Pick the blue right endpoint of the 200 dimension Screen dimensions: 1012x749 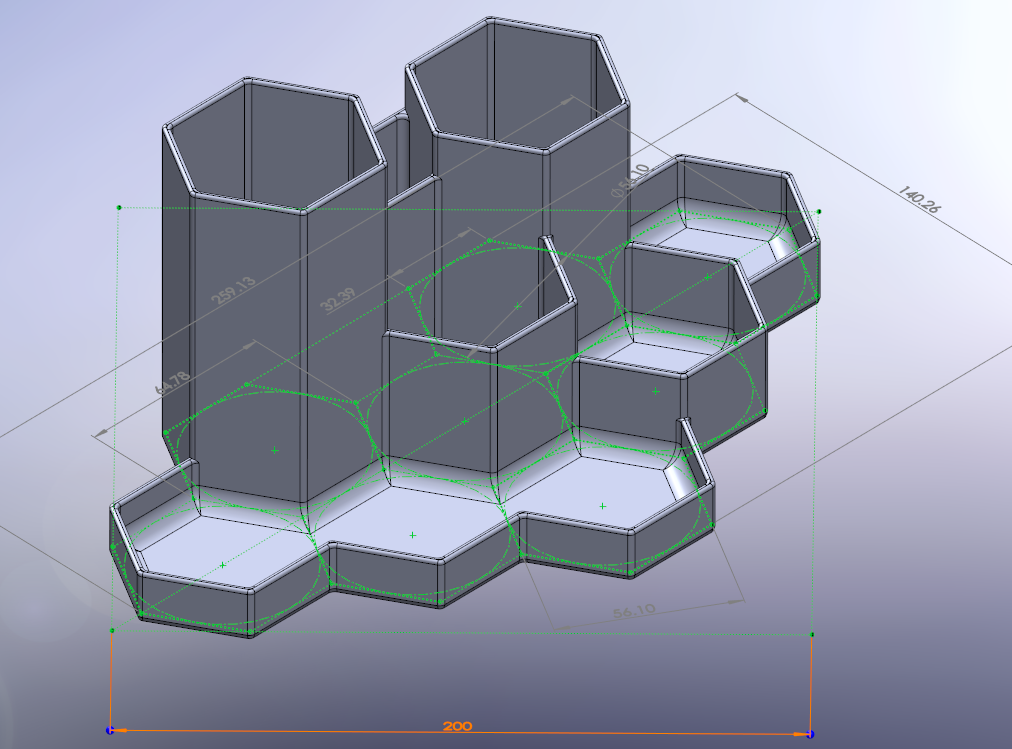(x=811, y=734)
